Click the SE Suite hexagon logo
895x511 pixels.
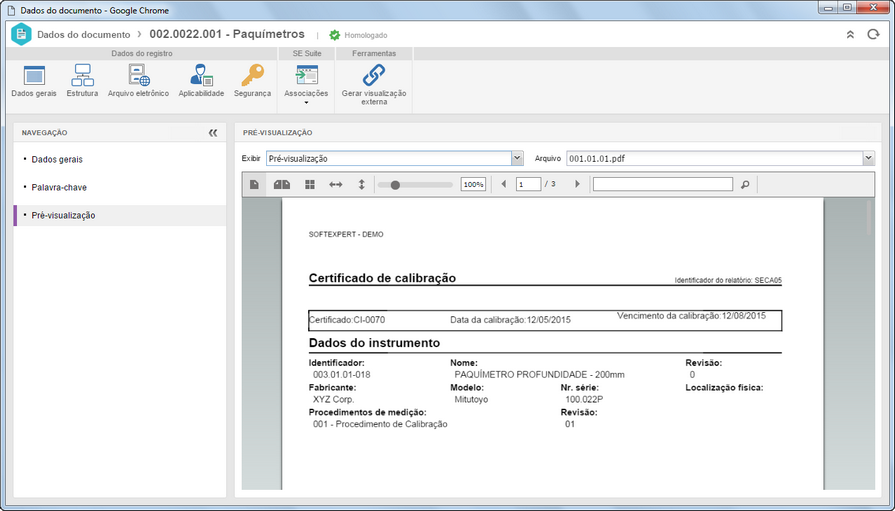21,34
